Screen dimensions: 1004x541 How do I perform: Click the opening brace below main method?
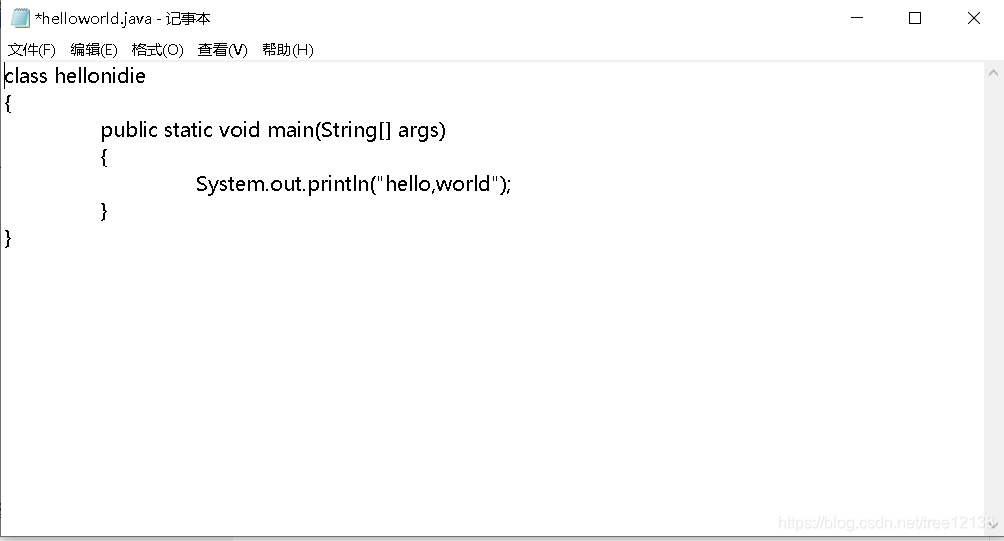104,157
